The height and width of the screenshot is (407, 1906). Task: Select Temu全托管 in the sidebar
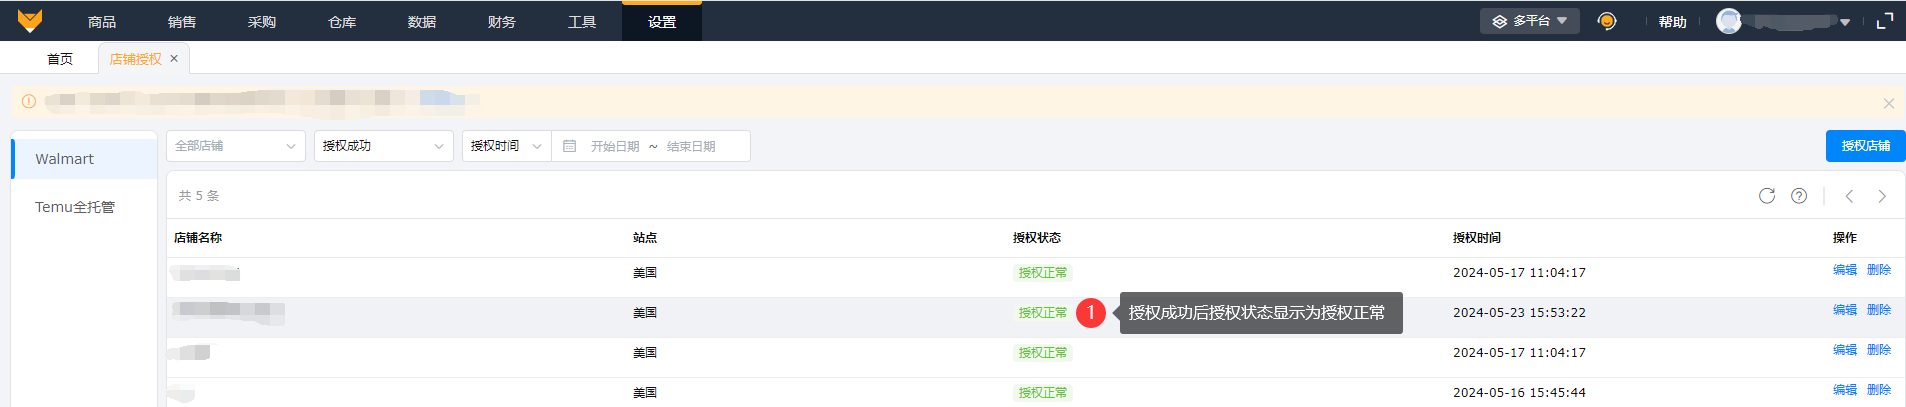coord(75,207)
